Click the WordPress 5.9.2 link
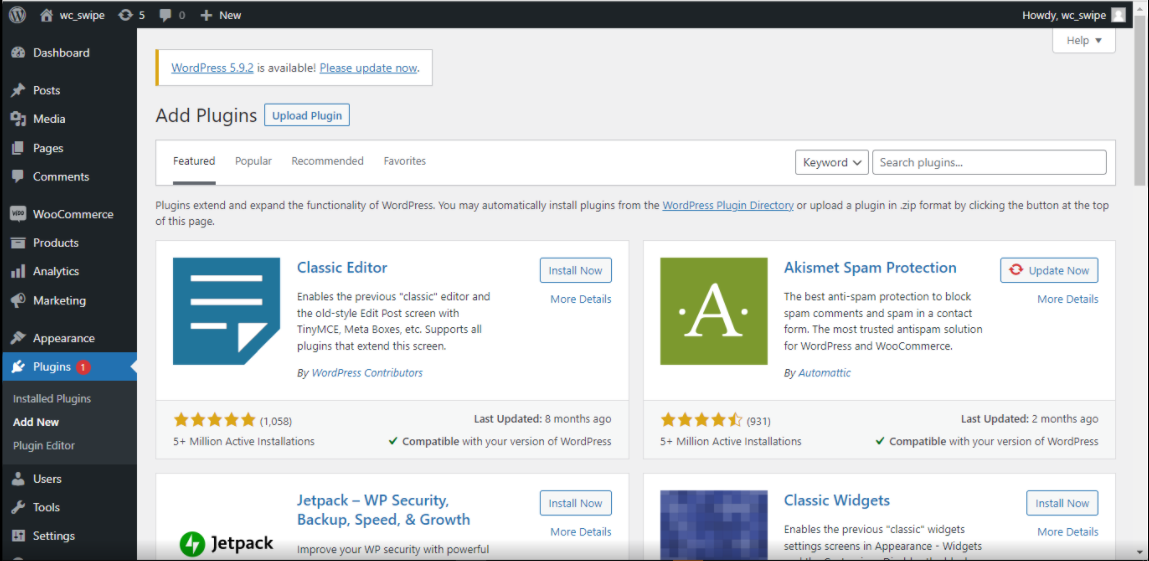The height and width of the screenshot is (561, 1149). tap(212, 68)
